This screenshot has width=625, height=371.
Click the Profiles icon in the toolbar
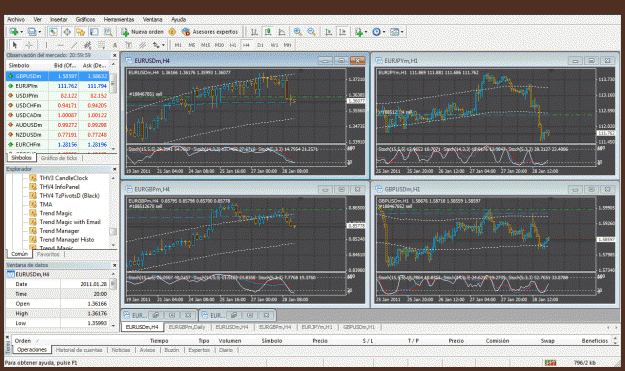coord(31,32)
